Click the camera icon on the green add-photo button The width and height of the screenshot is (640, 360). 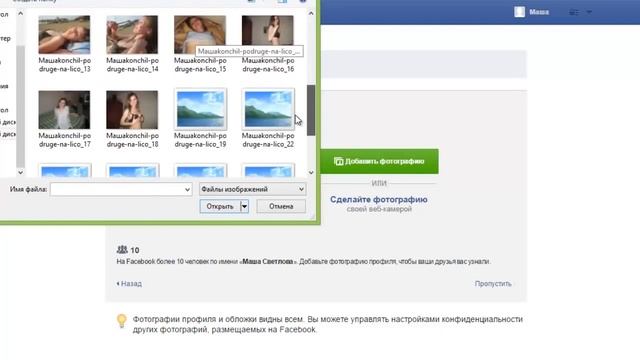coord(338,161)
